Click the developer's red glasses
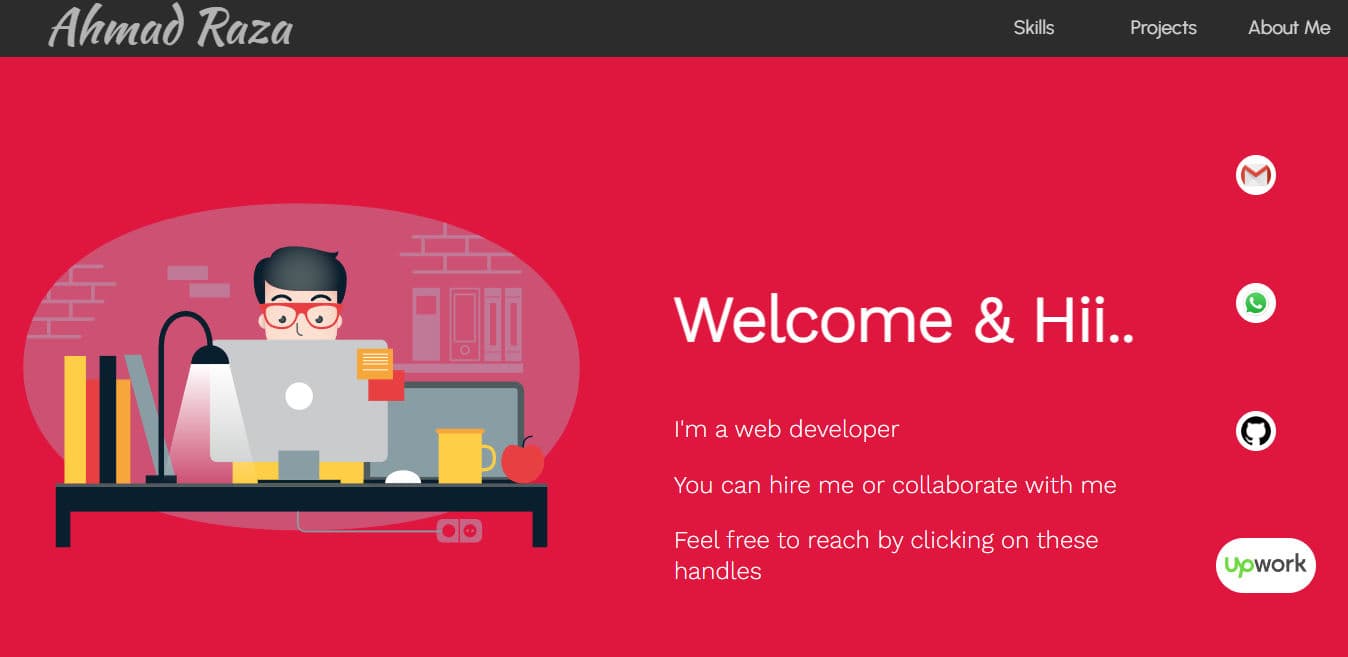Image resolution: width=1348 pixels, height=657 pixels. 301,317
